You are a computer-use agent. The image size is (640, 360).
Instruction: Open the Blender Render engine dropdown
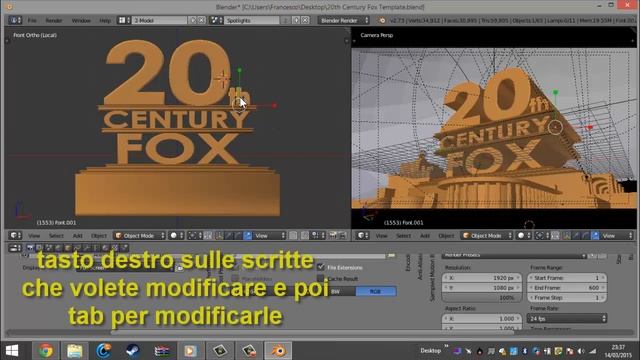pos(344,20)
